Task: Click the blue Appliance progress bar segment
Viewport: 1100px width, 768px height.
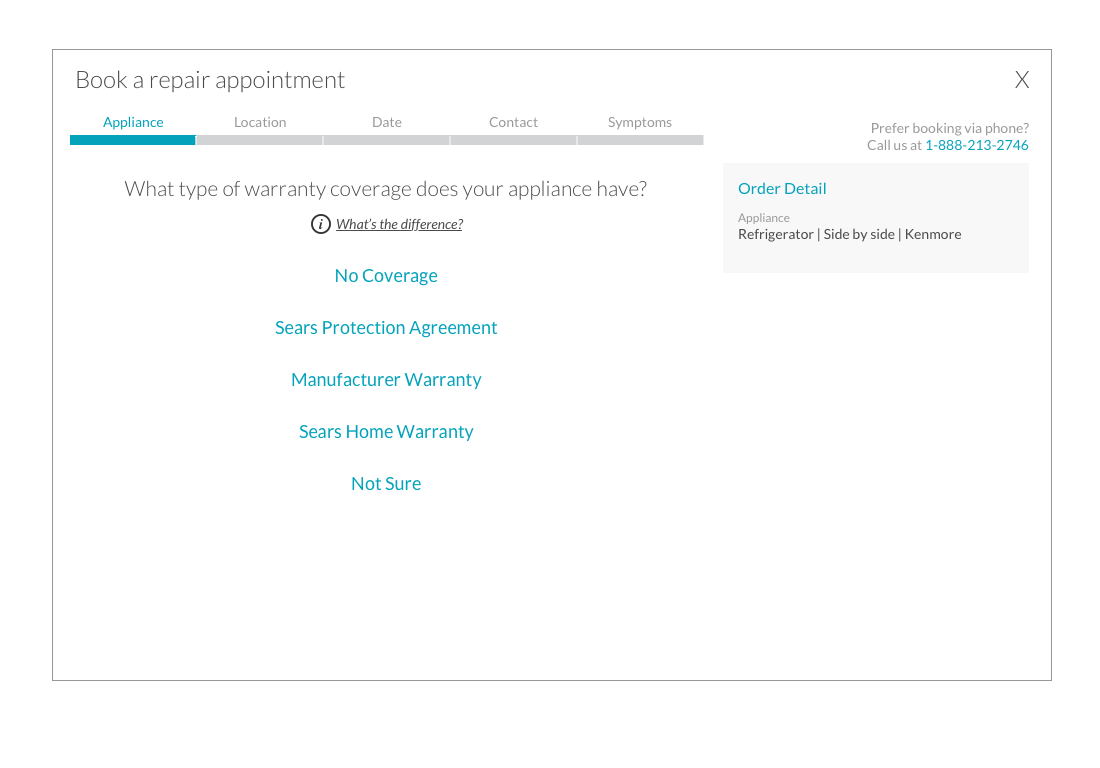Action: click(x=133, y=140)
